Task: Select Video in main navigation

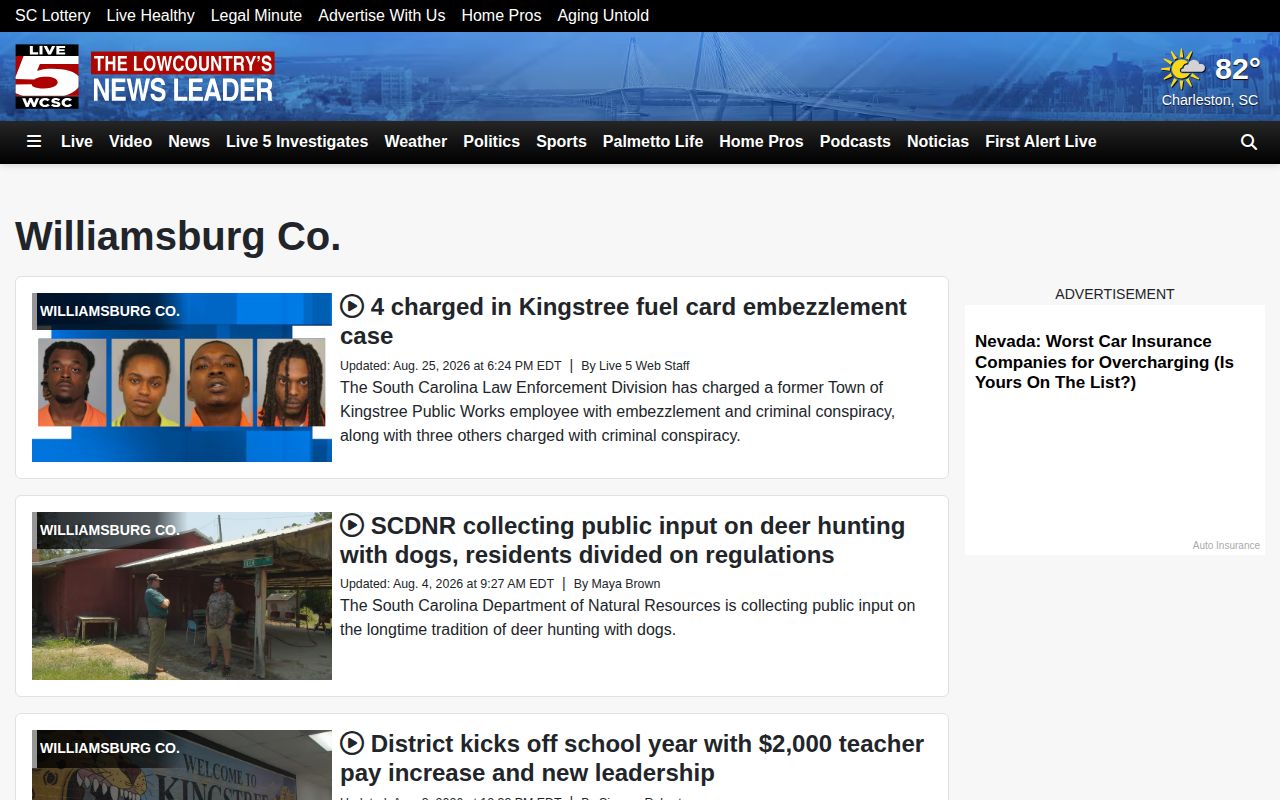Action: [130, 142]
